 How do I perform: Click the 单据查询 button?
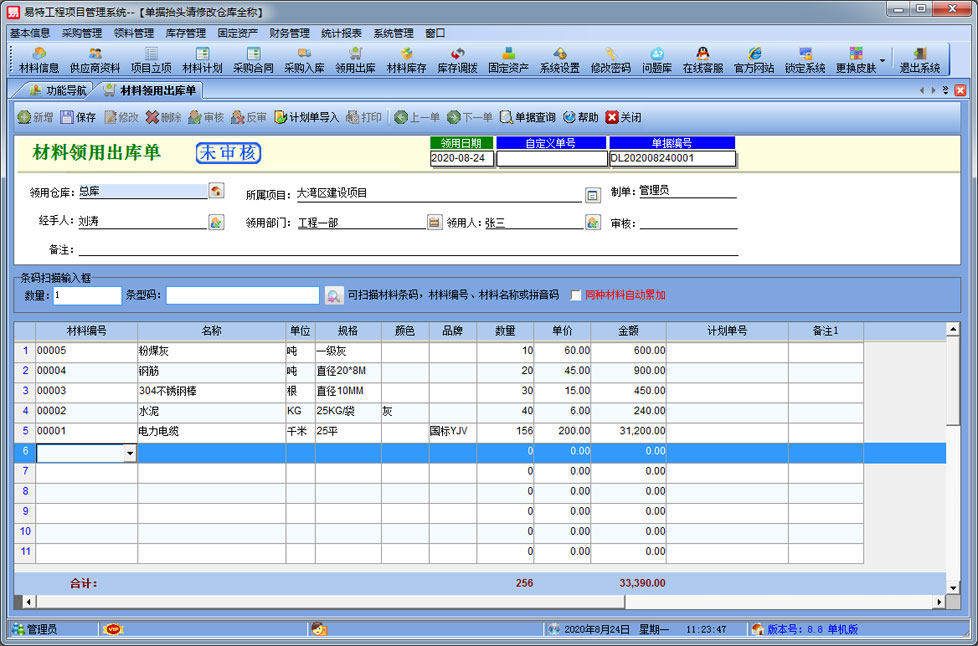pos(527,117)
